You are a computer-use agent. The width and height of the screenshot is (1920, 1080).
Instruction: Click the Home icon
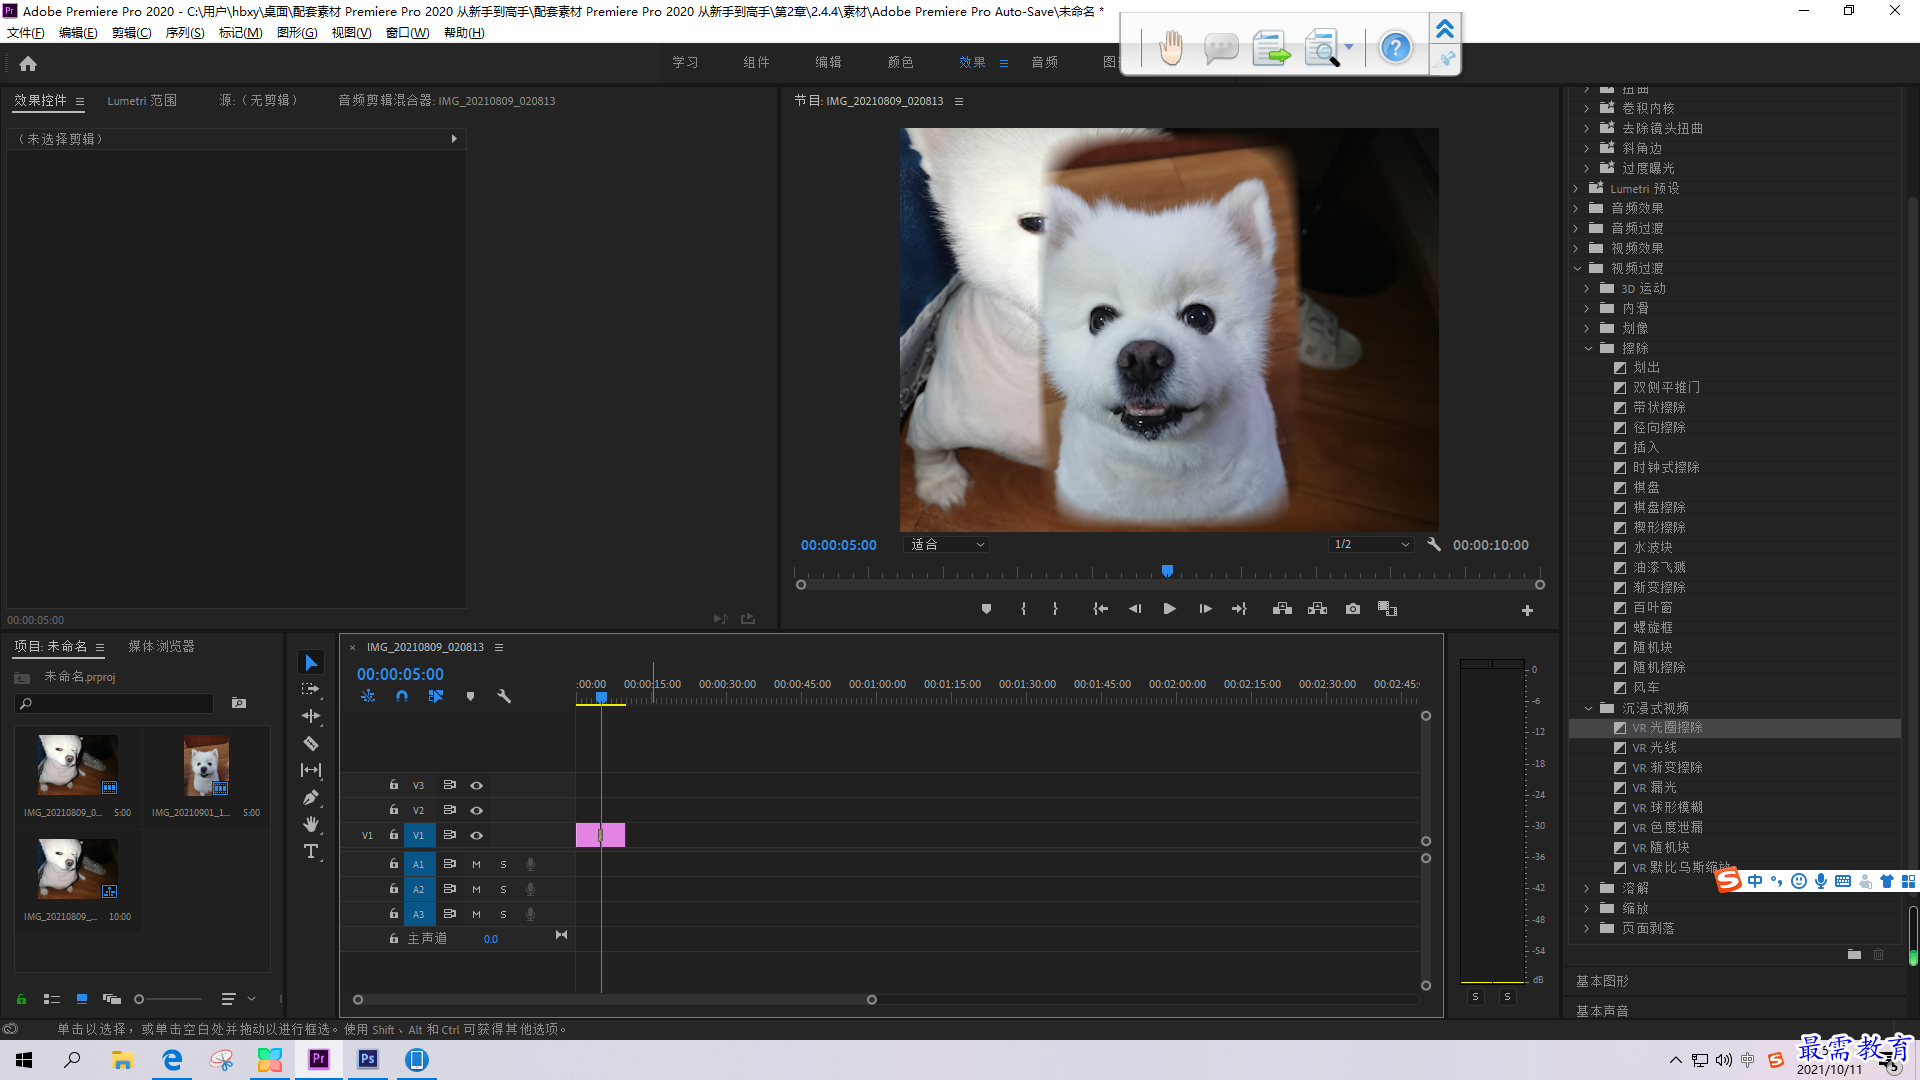[x=28, y=63]
